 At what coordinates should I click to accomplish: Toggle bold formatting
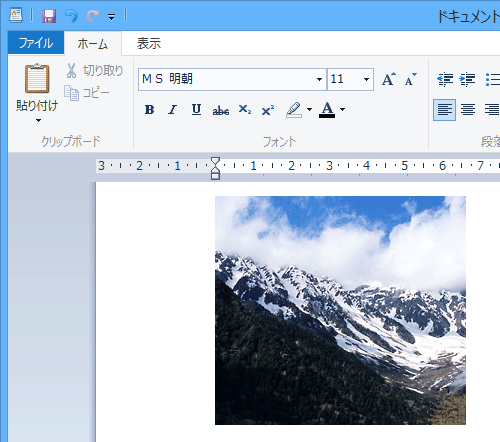point(149,110)
